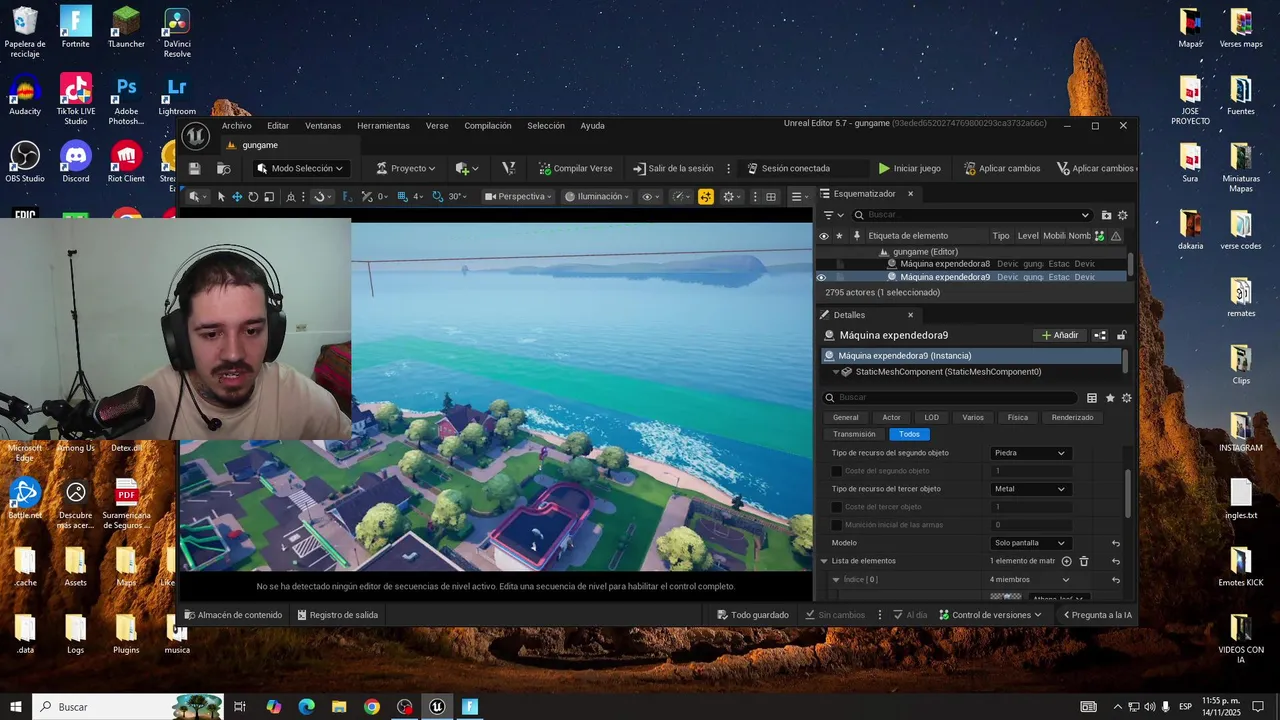Click the pin column header in Esquematizador
1280x720 pixels.
[856, 236]
